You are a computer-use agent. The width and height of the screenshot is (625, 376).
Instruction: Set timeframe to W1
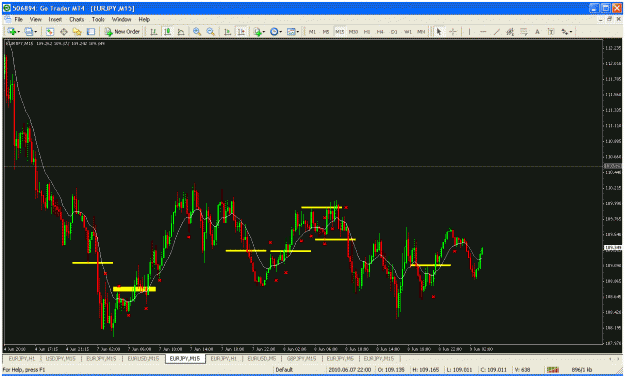click(408, 31)
